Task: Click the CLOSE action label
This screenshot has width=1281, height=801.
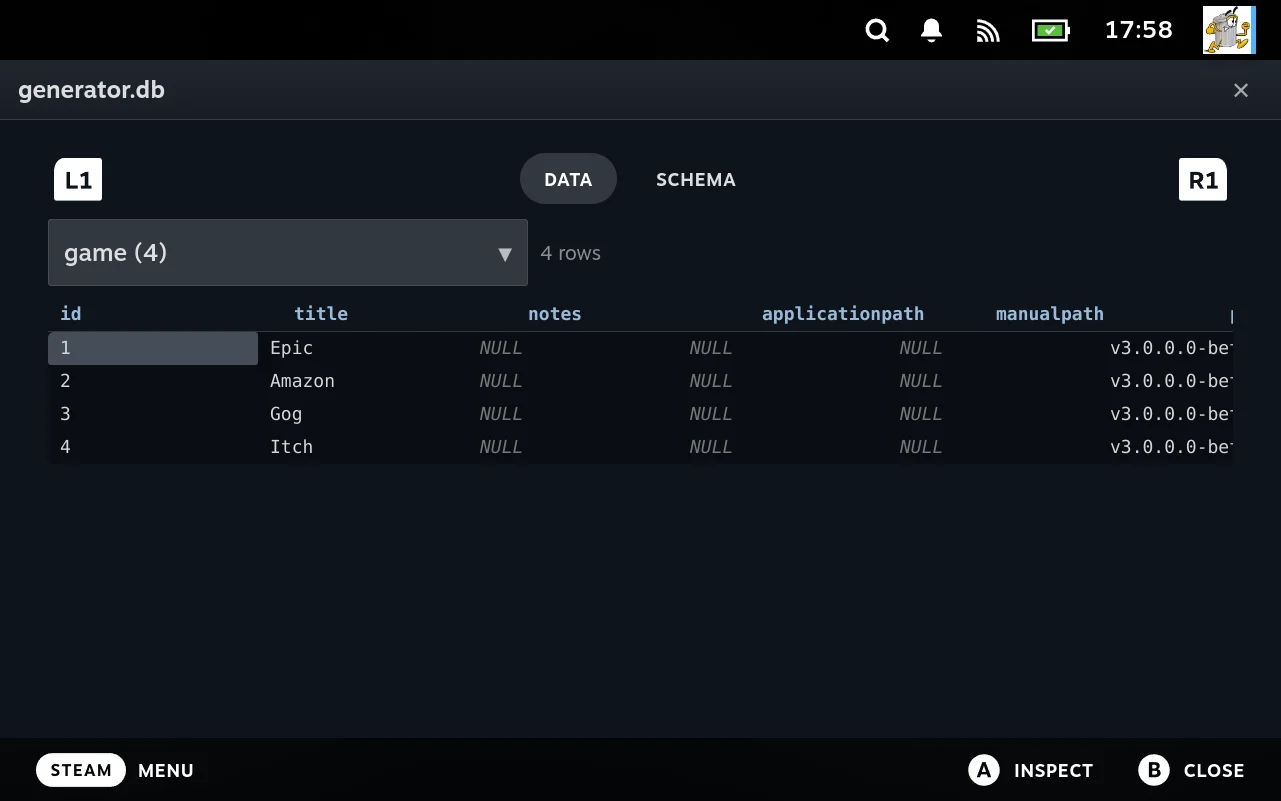Action: [x=1214, y=771]
